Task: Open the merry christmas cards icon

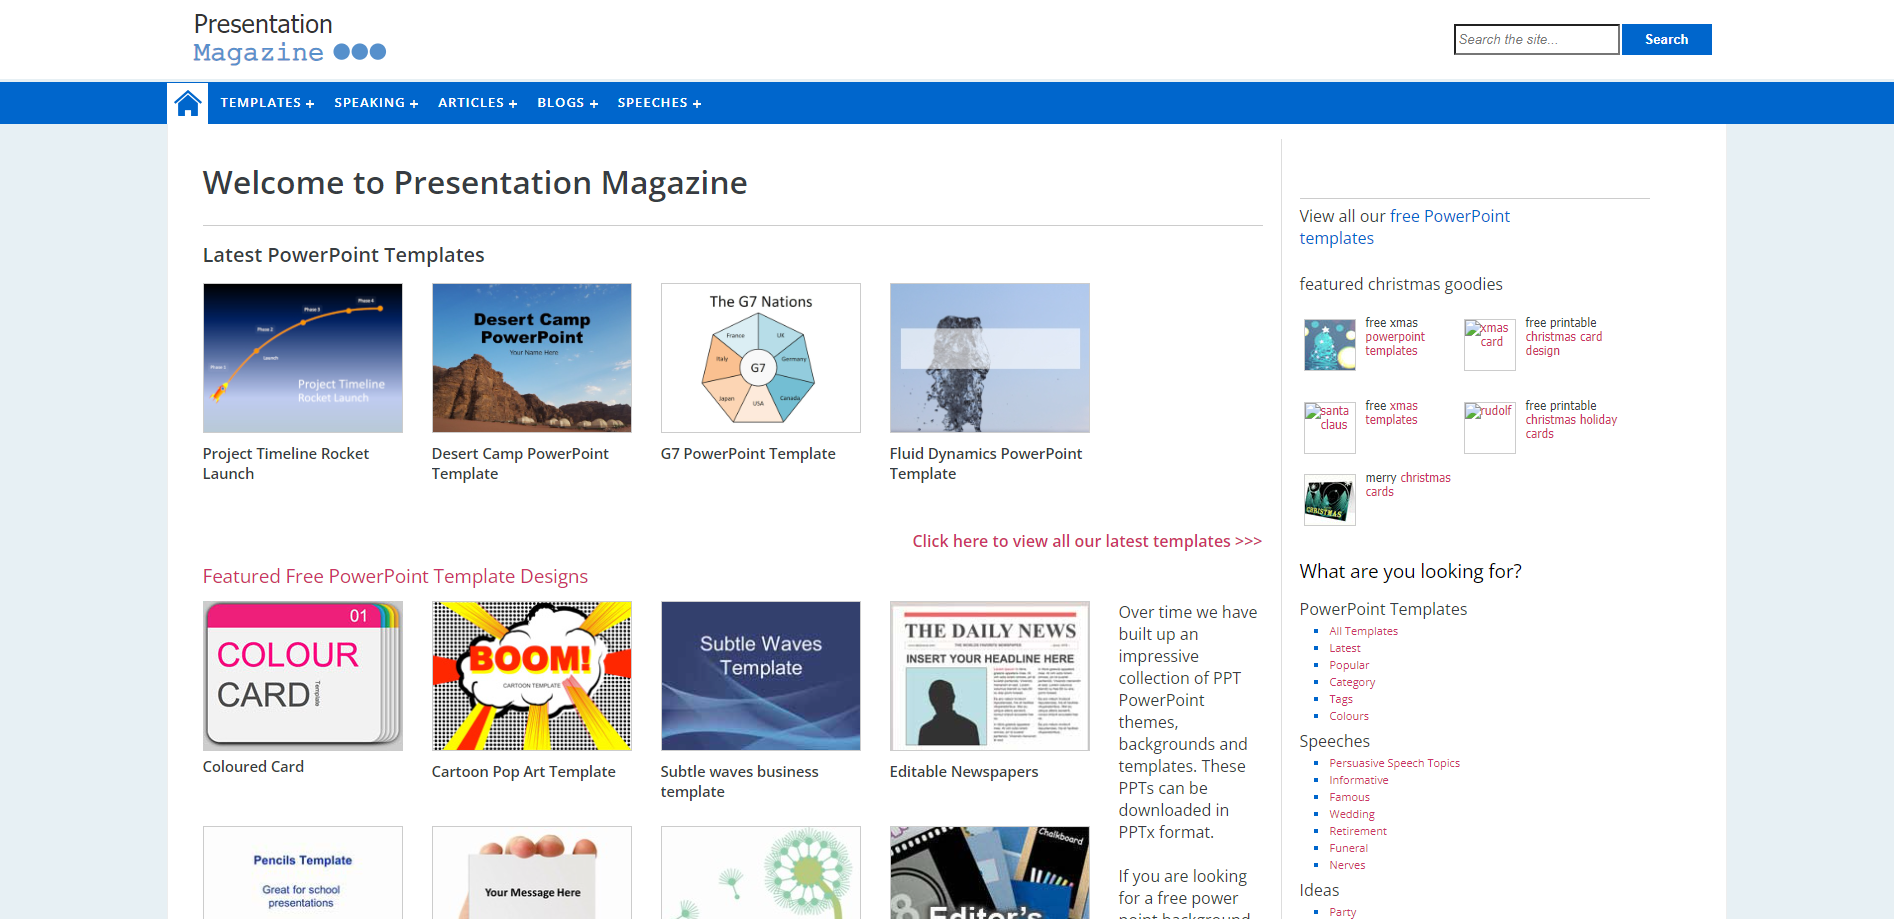Action: point(1329,500)
